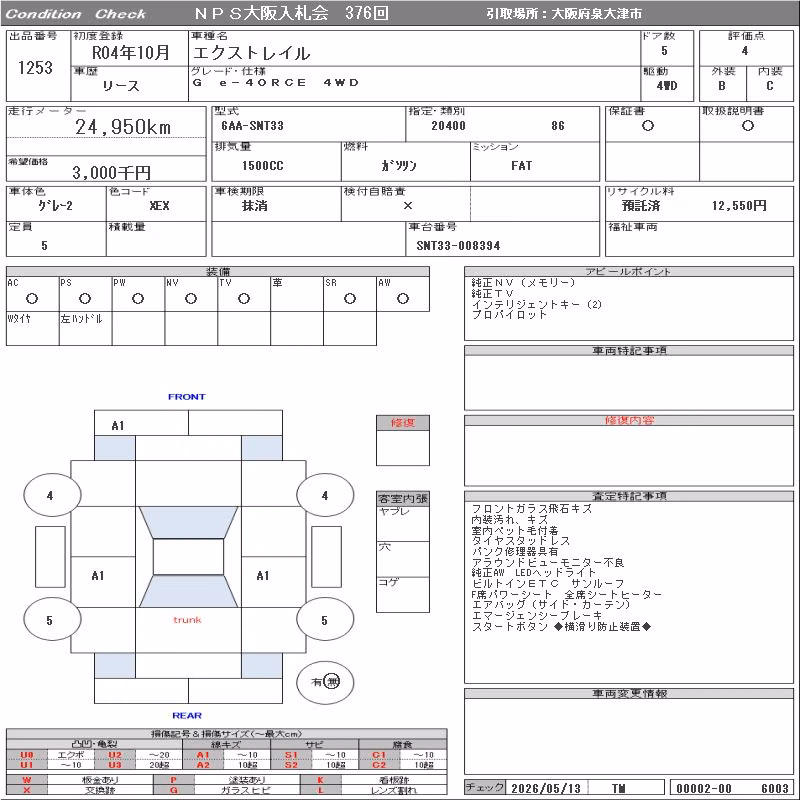Click the 有/無 spare tire indicator circle

point(325,683)
